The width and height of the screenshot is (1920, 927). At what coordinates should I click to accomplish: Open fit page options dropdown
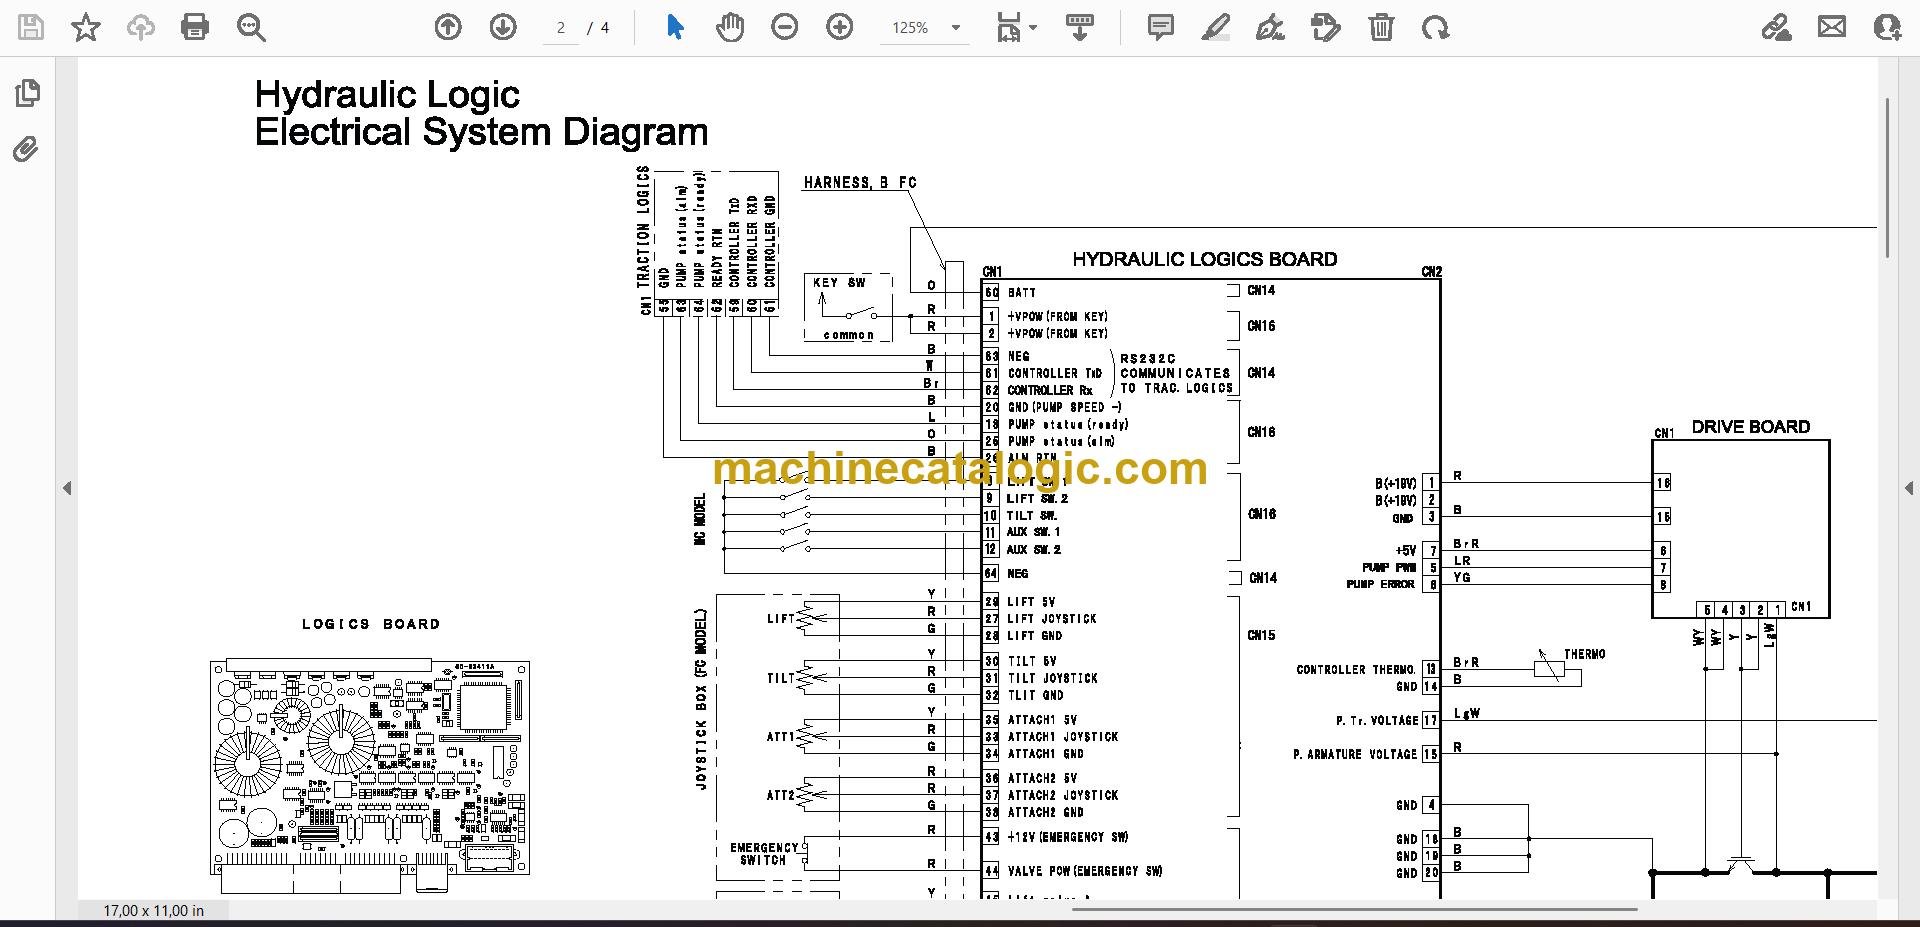pos(1017,28)
